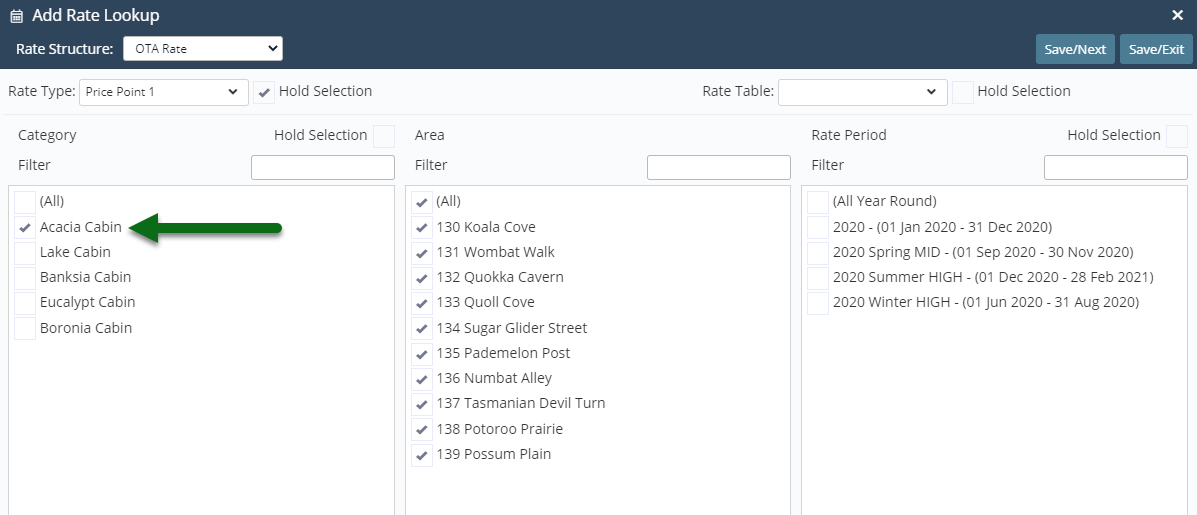Enable Hold Selection for Rate Period
This screenshot has height=515, width=1197.
tap(1177, 137)
